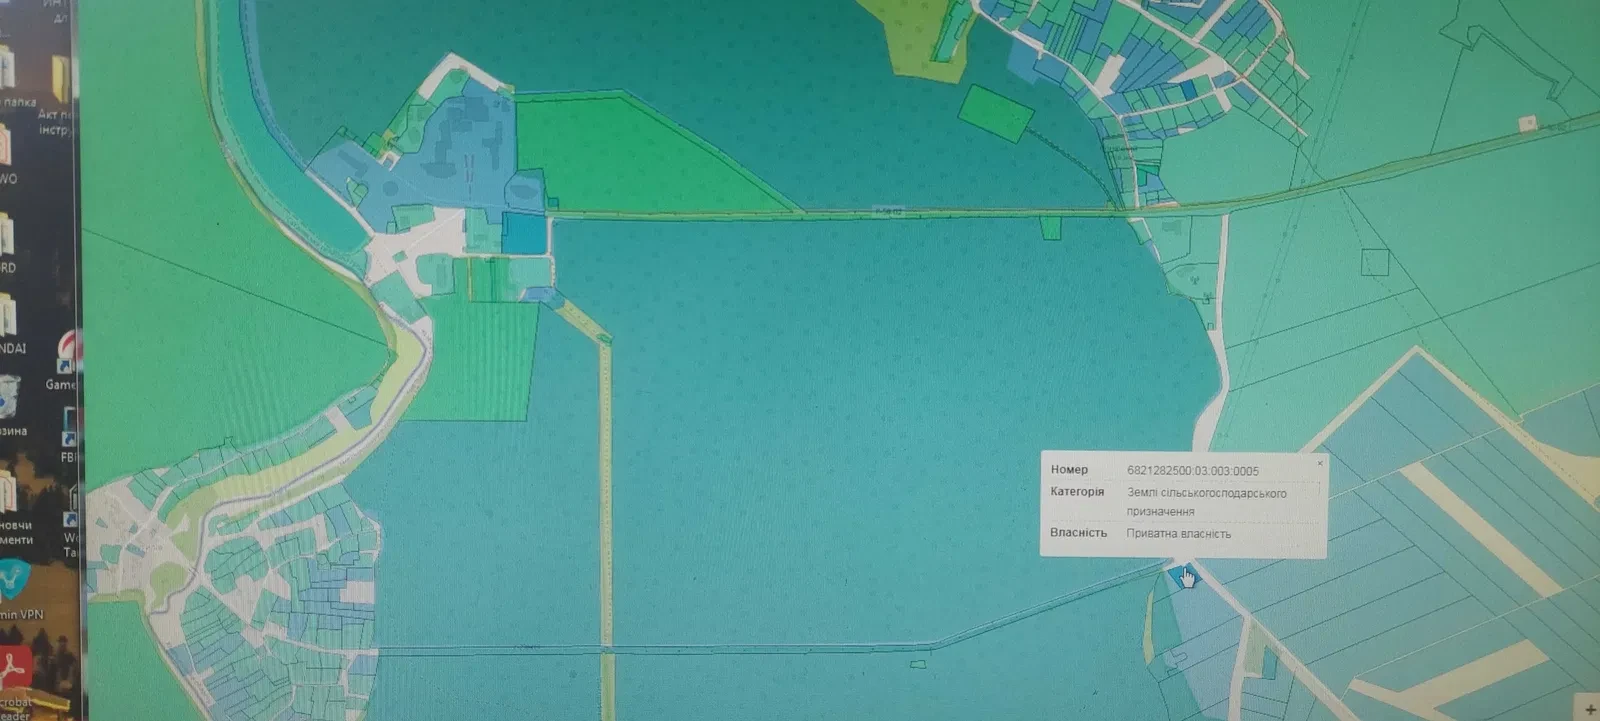Image resolution: width=1600 pixels, height=721 pixels.
Task: Close the parcel info popup
Action: pyautogui.click(x=1319, y=463)
